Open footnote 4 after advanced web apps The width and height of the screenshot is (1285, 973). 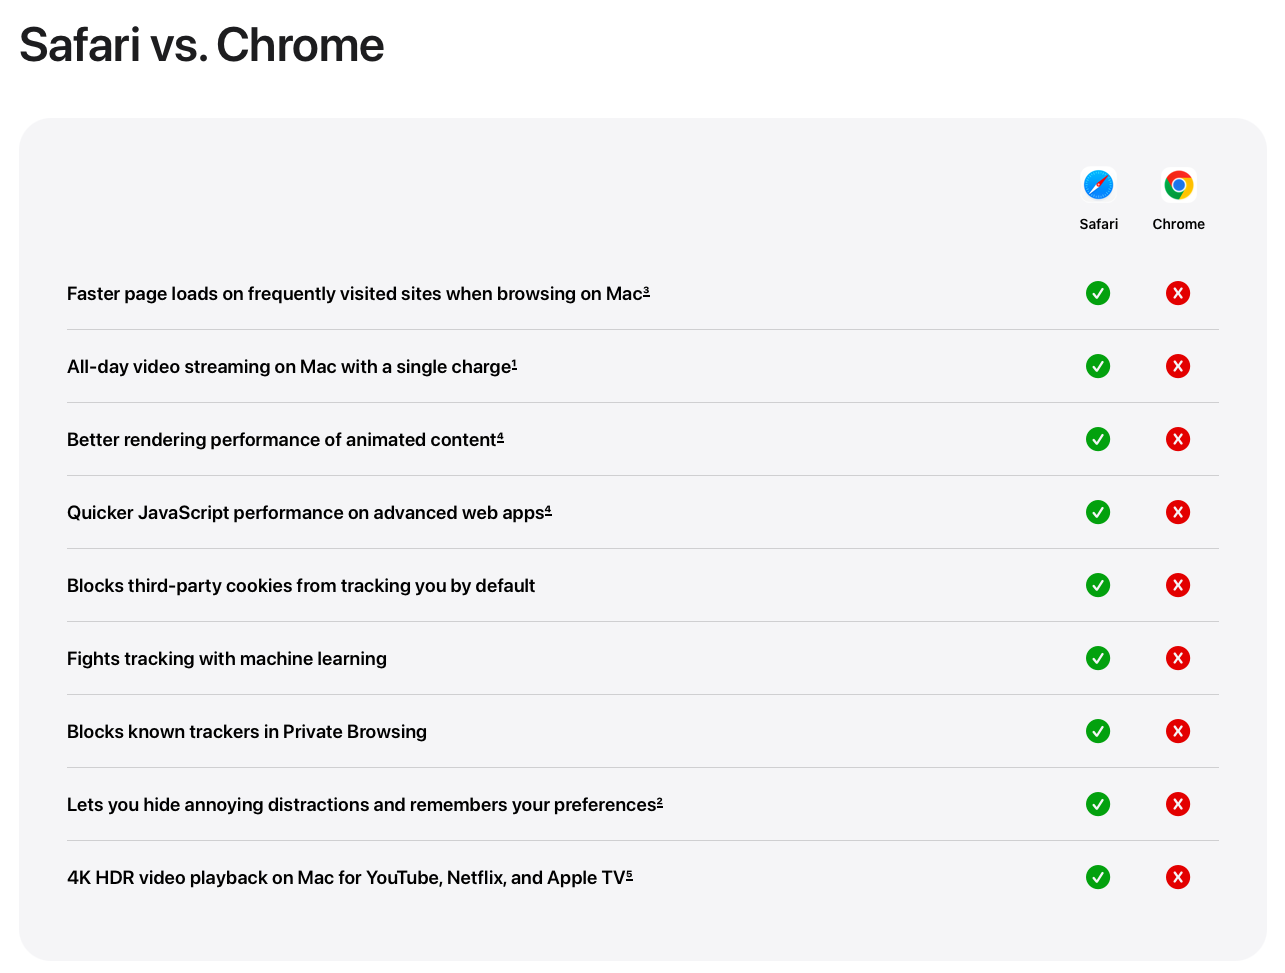548,509
